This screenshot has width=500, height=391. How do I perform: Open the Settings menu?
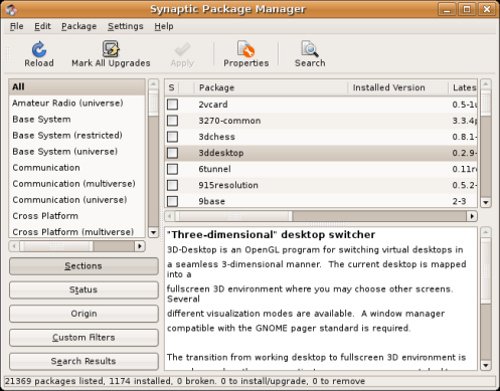pyautogui.click(x=125, y=26)
